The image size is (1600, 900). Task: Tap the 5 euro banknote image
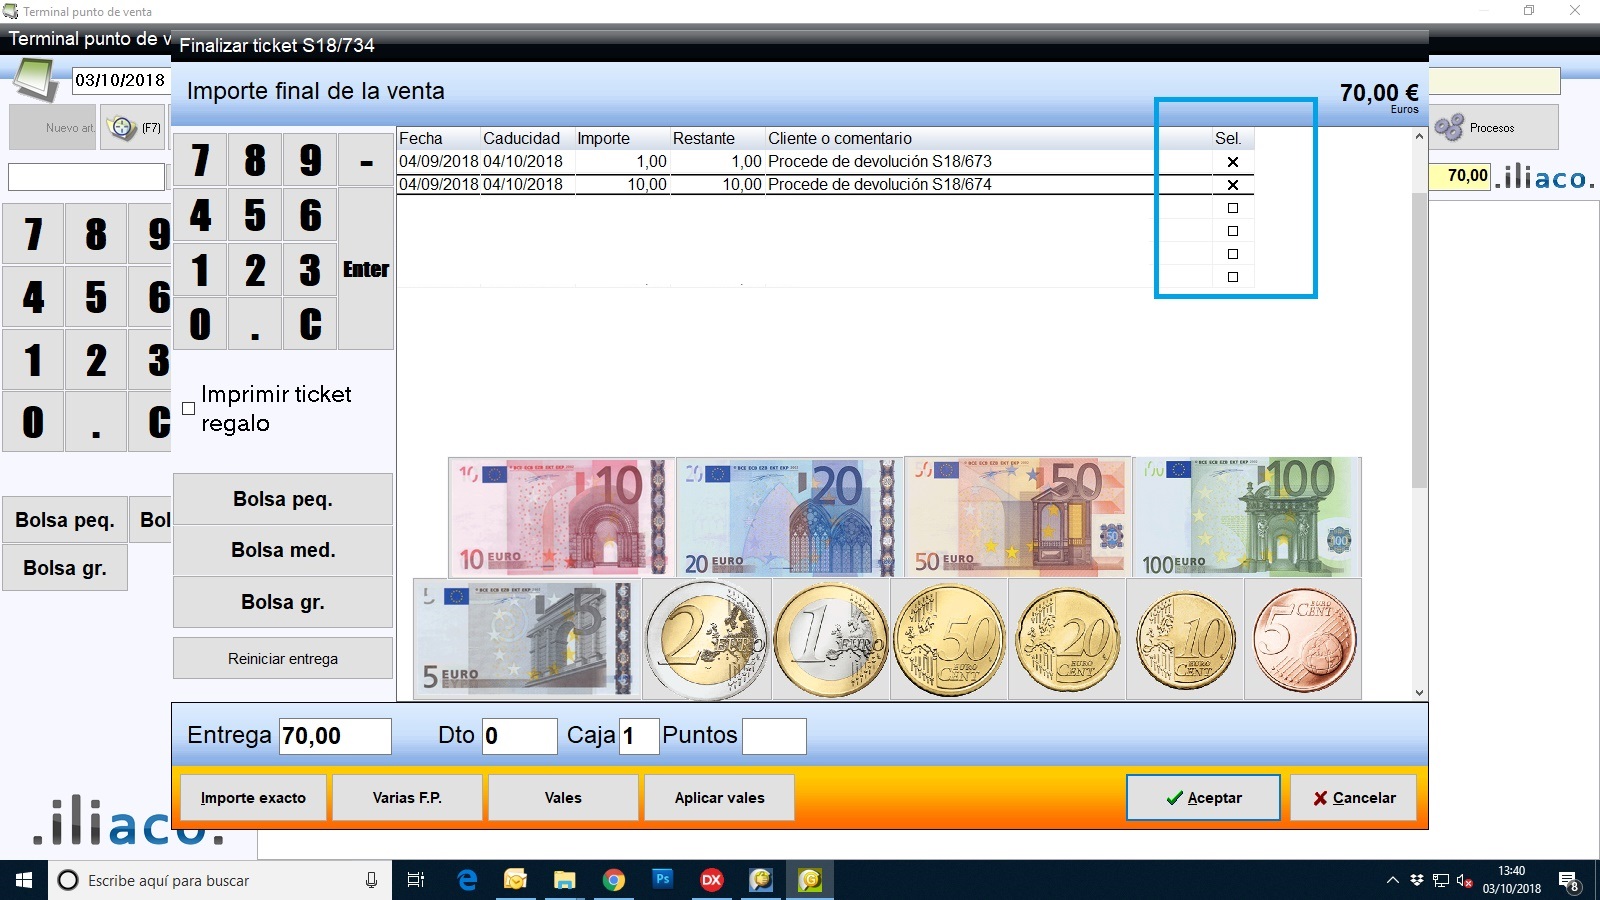526,638
